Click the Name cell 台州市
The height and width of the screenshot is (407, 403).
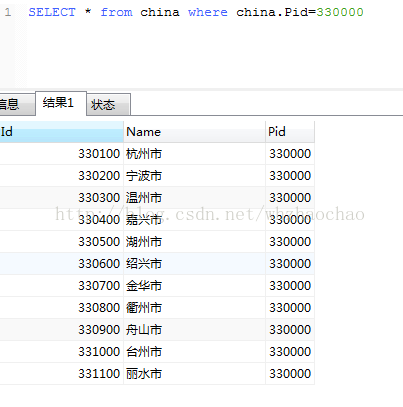[x=194, y=352]
